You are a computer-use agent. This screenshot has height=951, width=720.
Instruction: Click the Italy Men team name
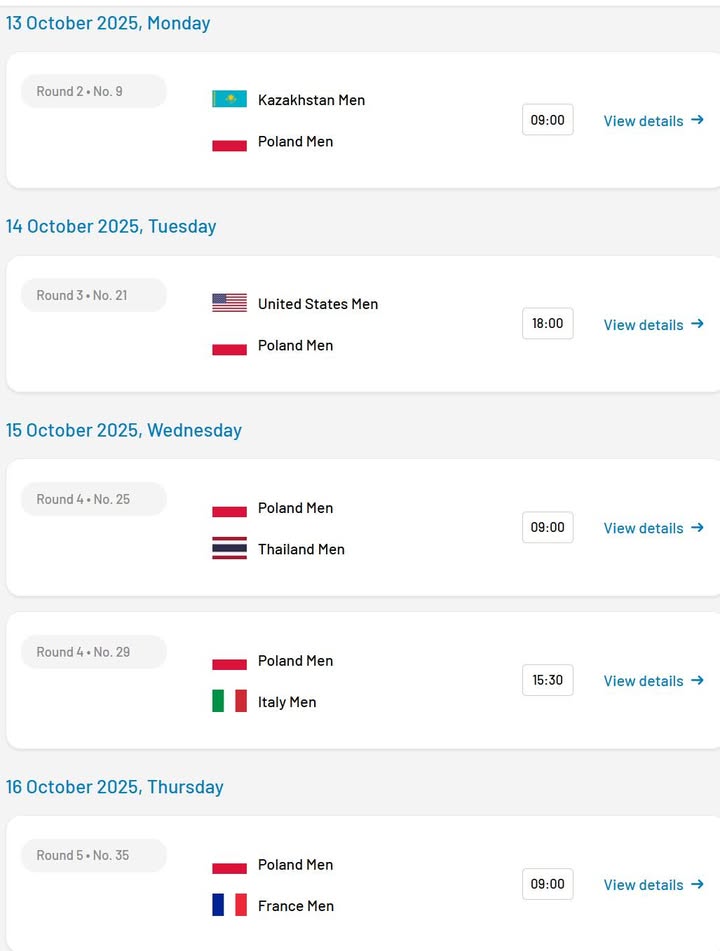coord(287,702)
